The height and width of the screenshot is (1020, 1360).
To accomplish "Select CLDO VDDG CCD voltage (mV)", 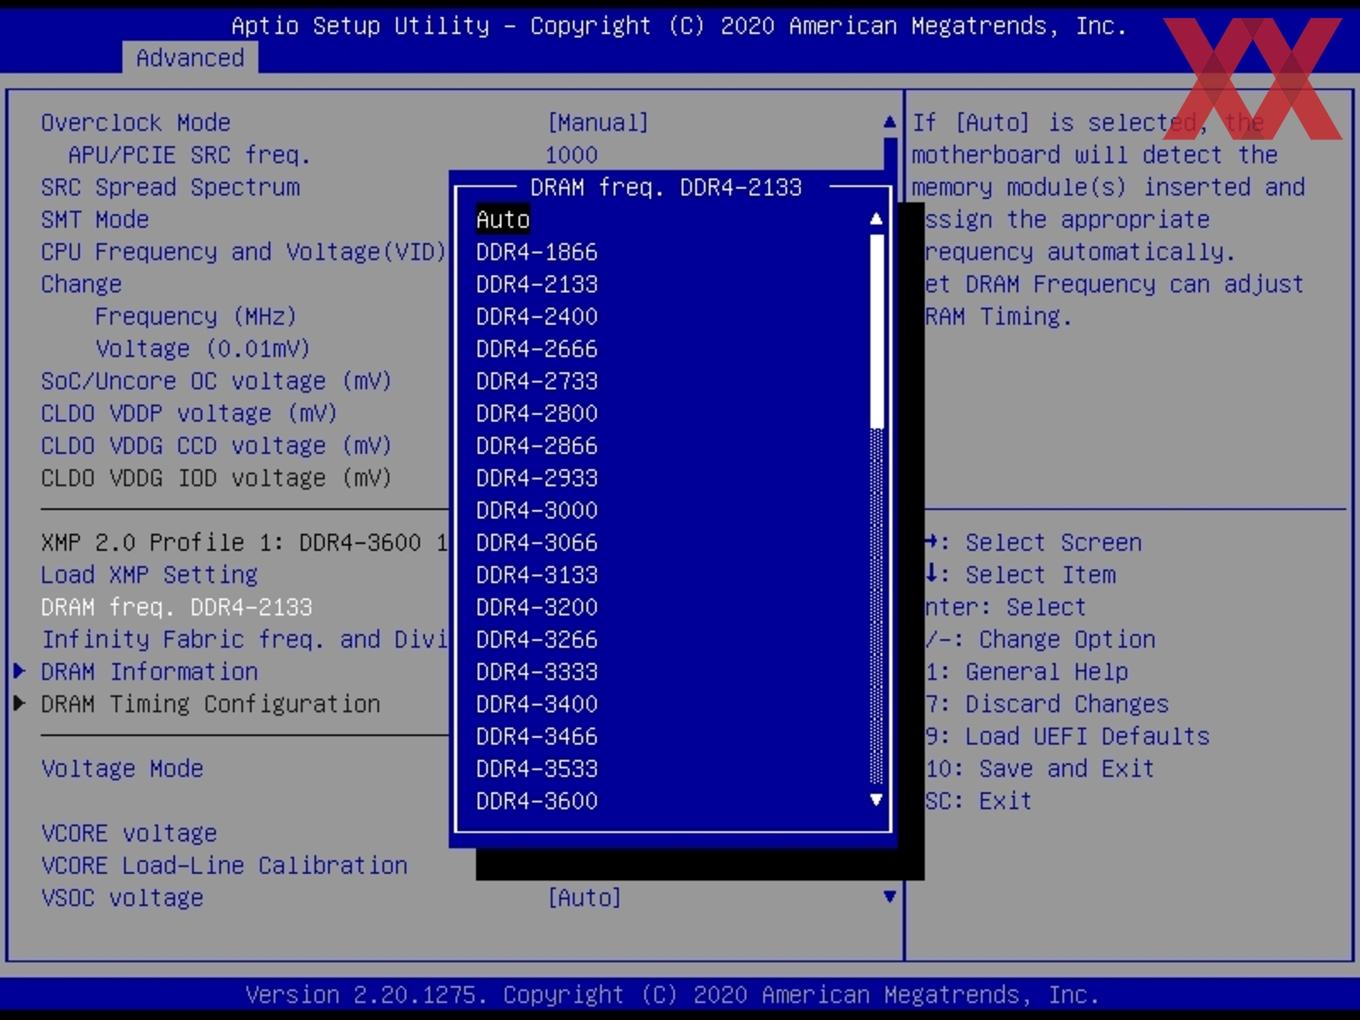I will [216, 446].
